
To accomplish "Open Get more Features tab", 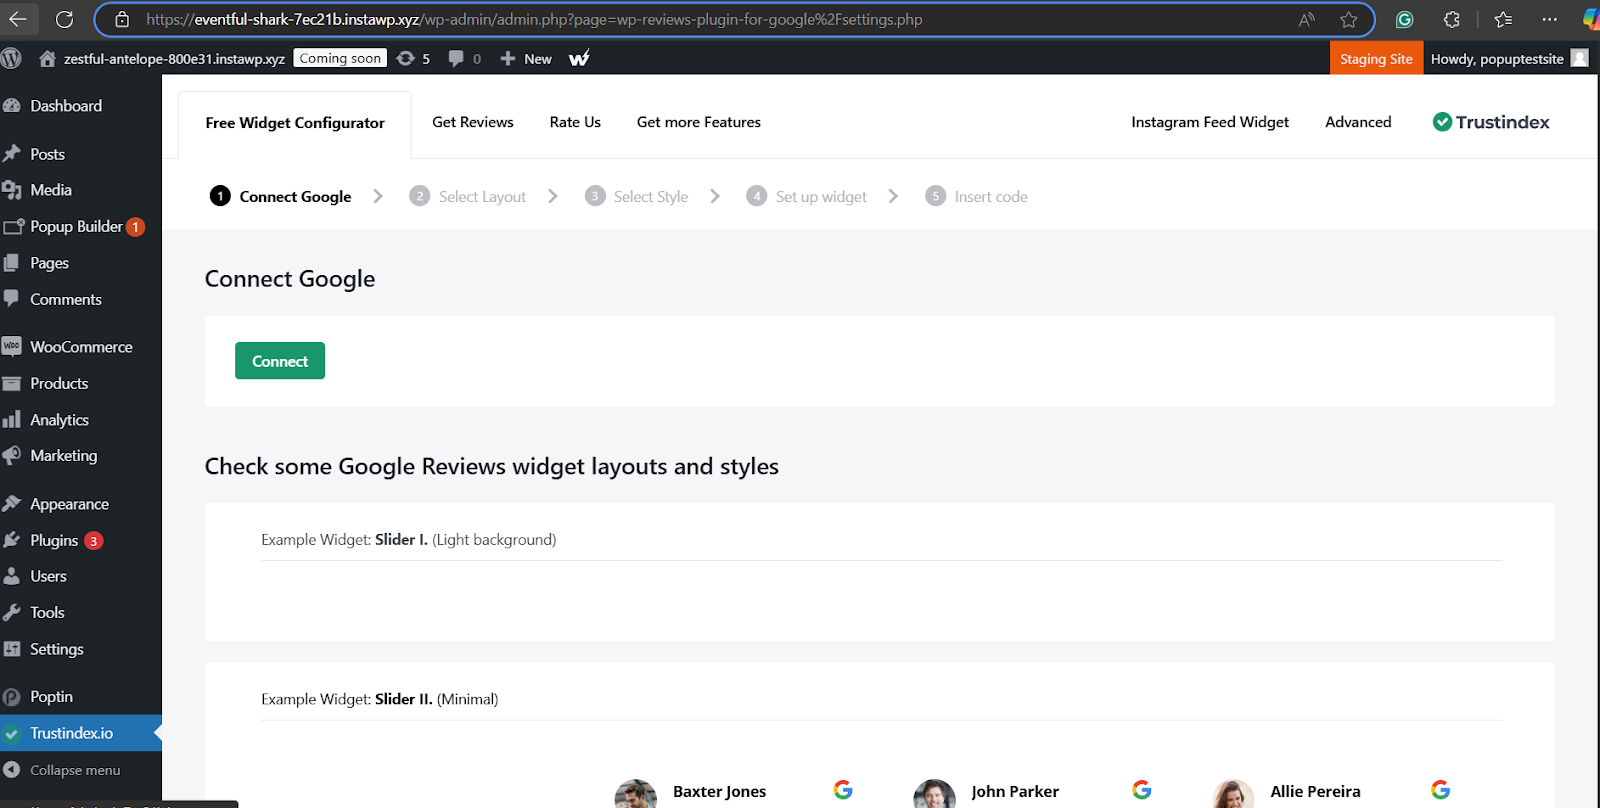I will coord(699,122).
